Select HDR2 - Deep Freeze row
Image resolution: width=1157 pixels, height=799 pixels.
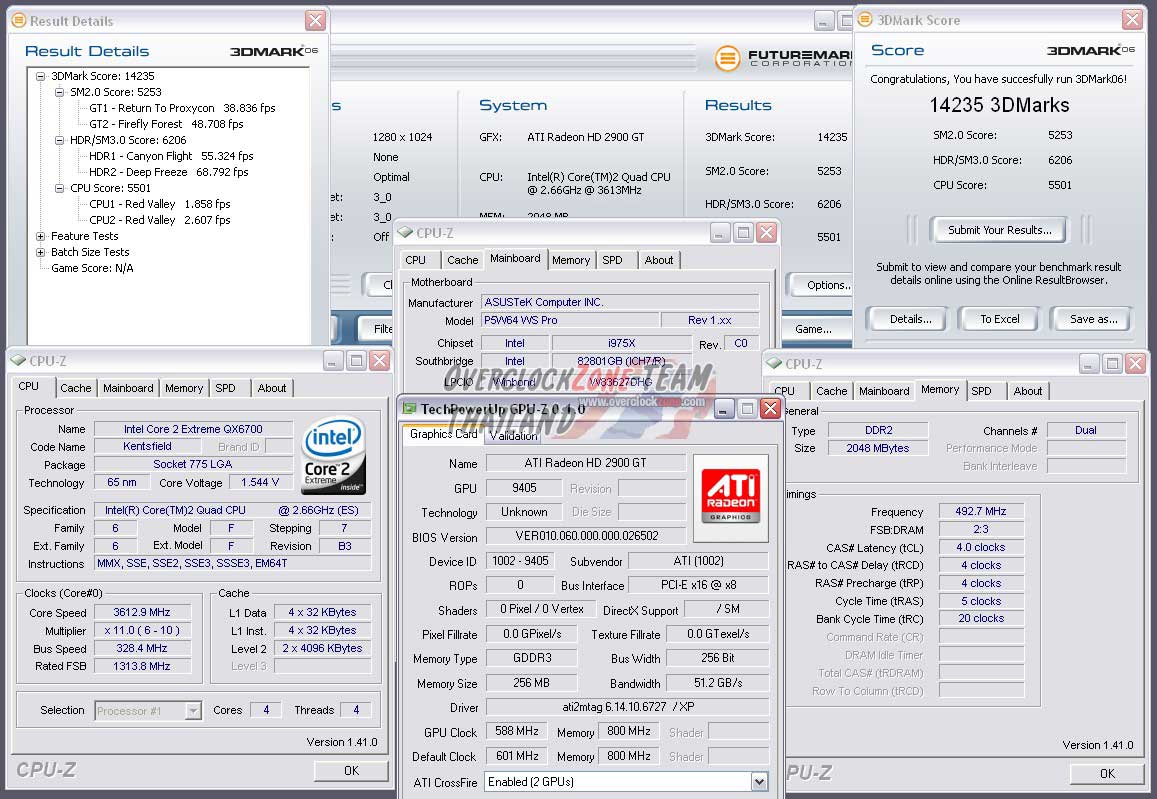(x=168, y=172)
